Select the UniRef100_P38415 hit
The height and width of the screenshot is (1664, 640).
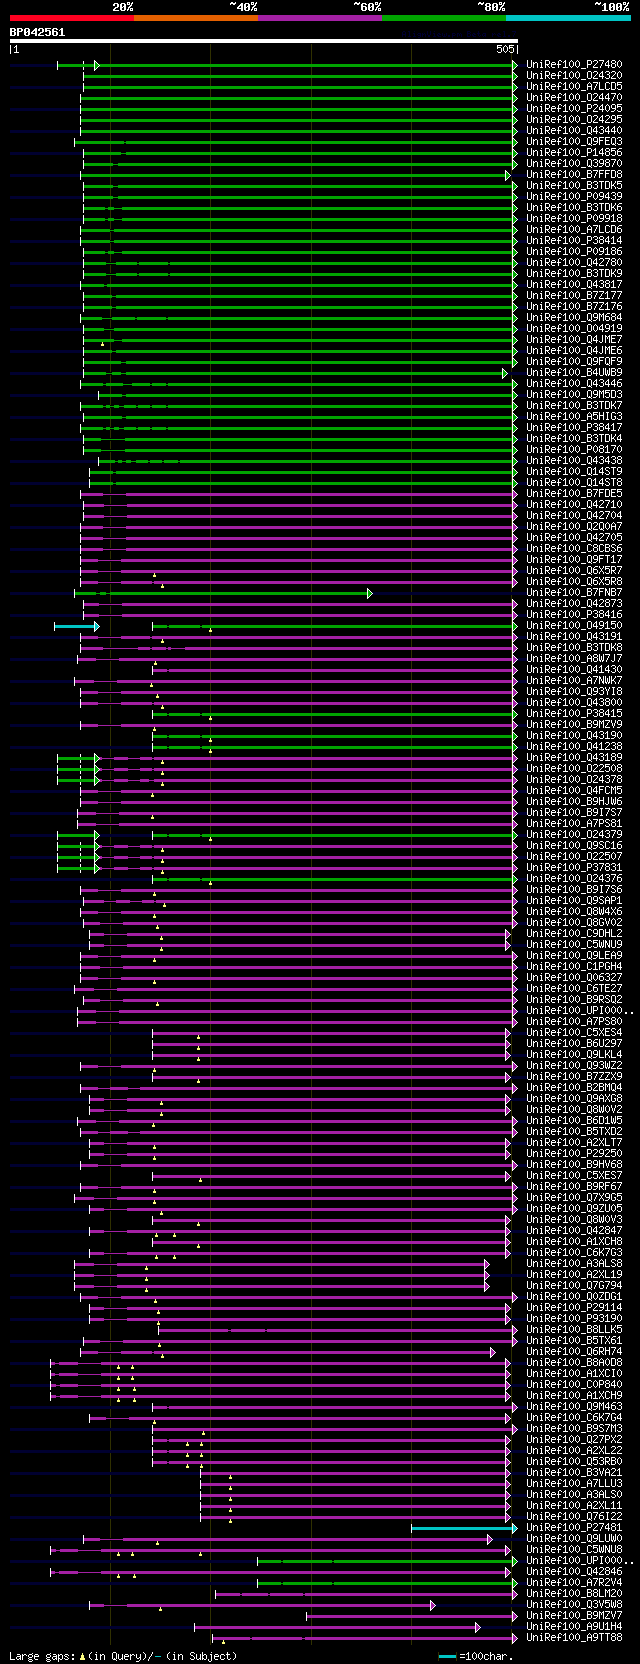pyautogui.click(x=574, y=714)
